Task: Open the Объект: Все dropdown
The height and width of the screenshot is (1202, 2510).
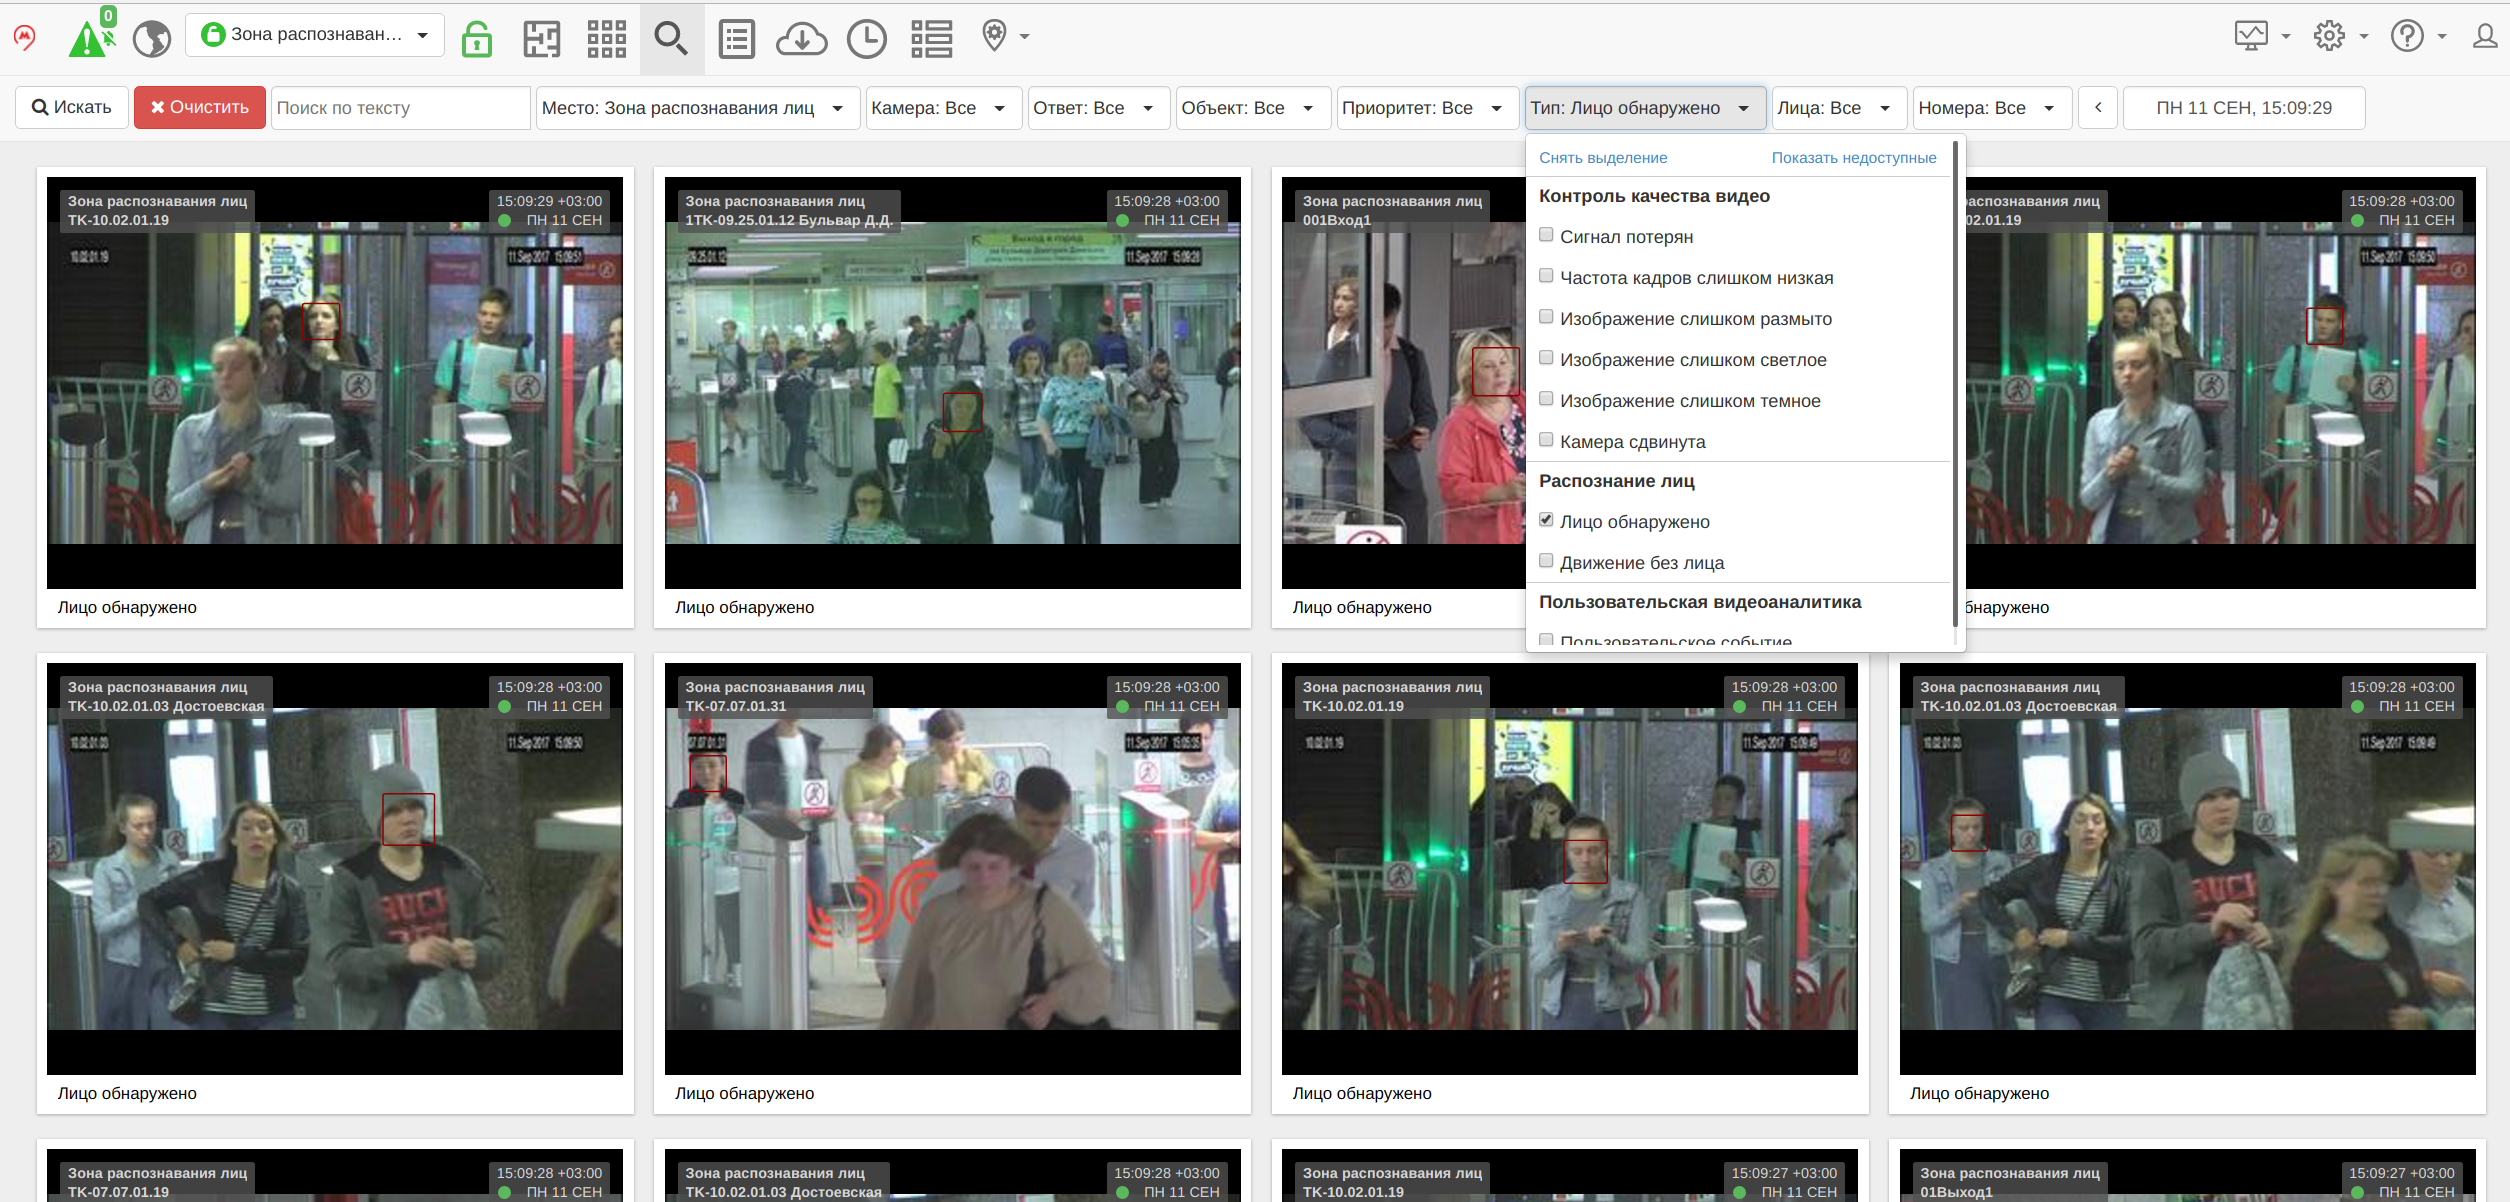Action: (1252, 107)
